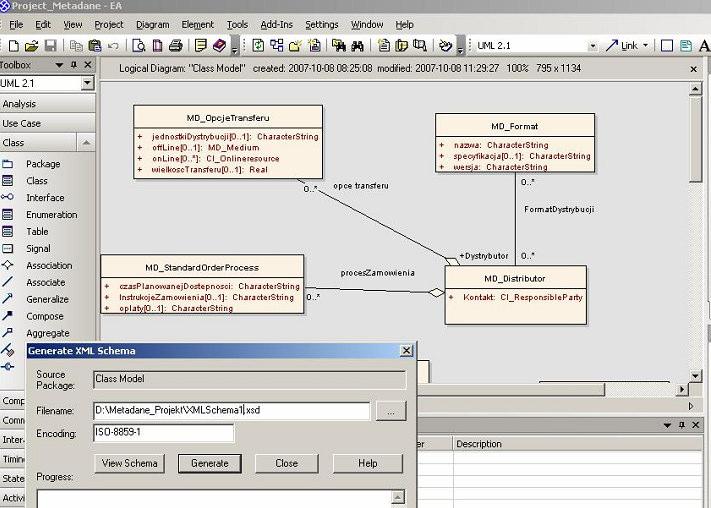This screenshot has width=711, height=508.
Task: Select the MD_Format class box
Action: pos(515,142)
